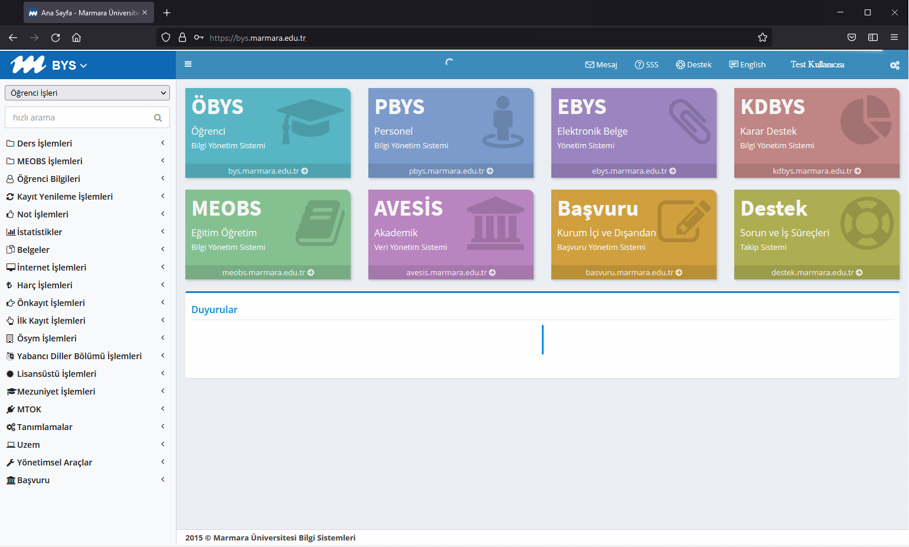Open Önkayıt İşlemleri menu item
Screen dimensions: 909x547
[87, 303]
